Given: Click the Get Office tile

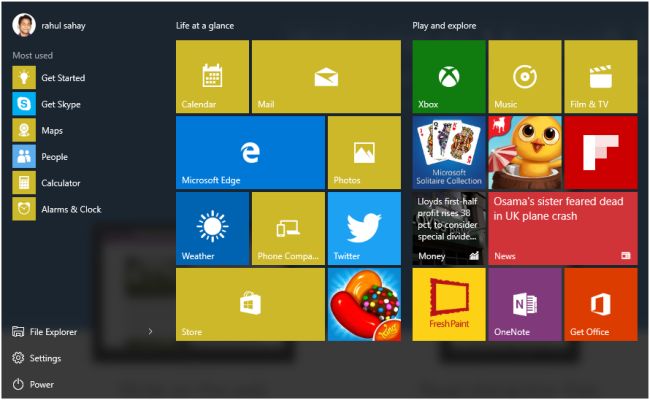Looking at the screenshot, I should pos(601,304).
